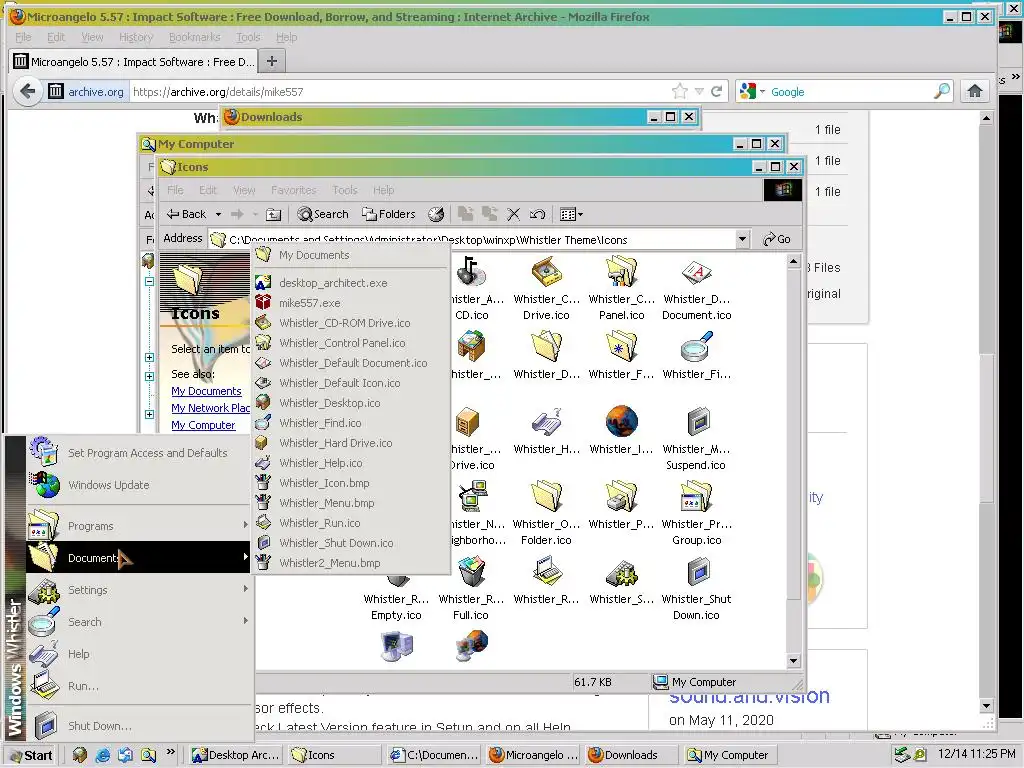
Task: Click Run... in the Start menu
Action: (x=138, y=686)
